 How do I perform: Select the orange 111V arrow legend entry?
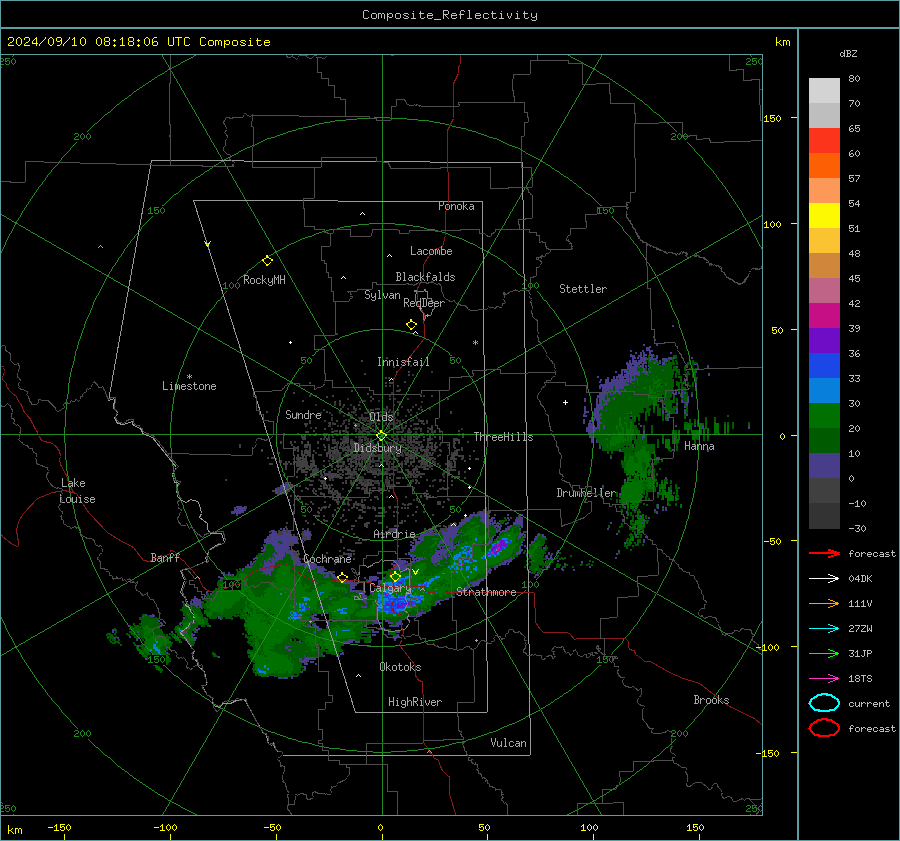click(x=824, y=603)
